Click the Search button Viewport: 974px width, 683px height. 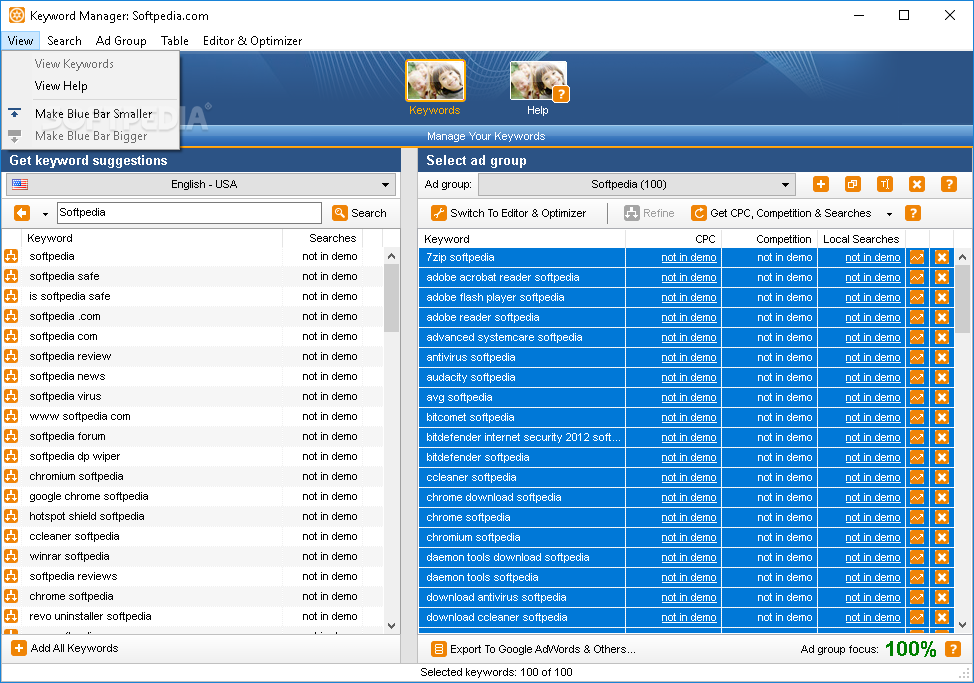(x=360, y=213)
